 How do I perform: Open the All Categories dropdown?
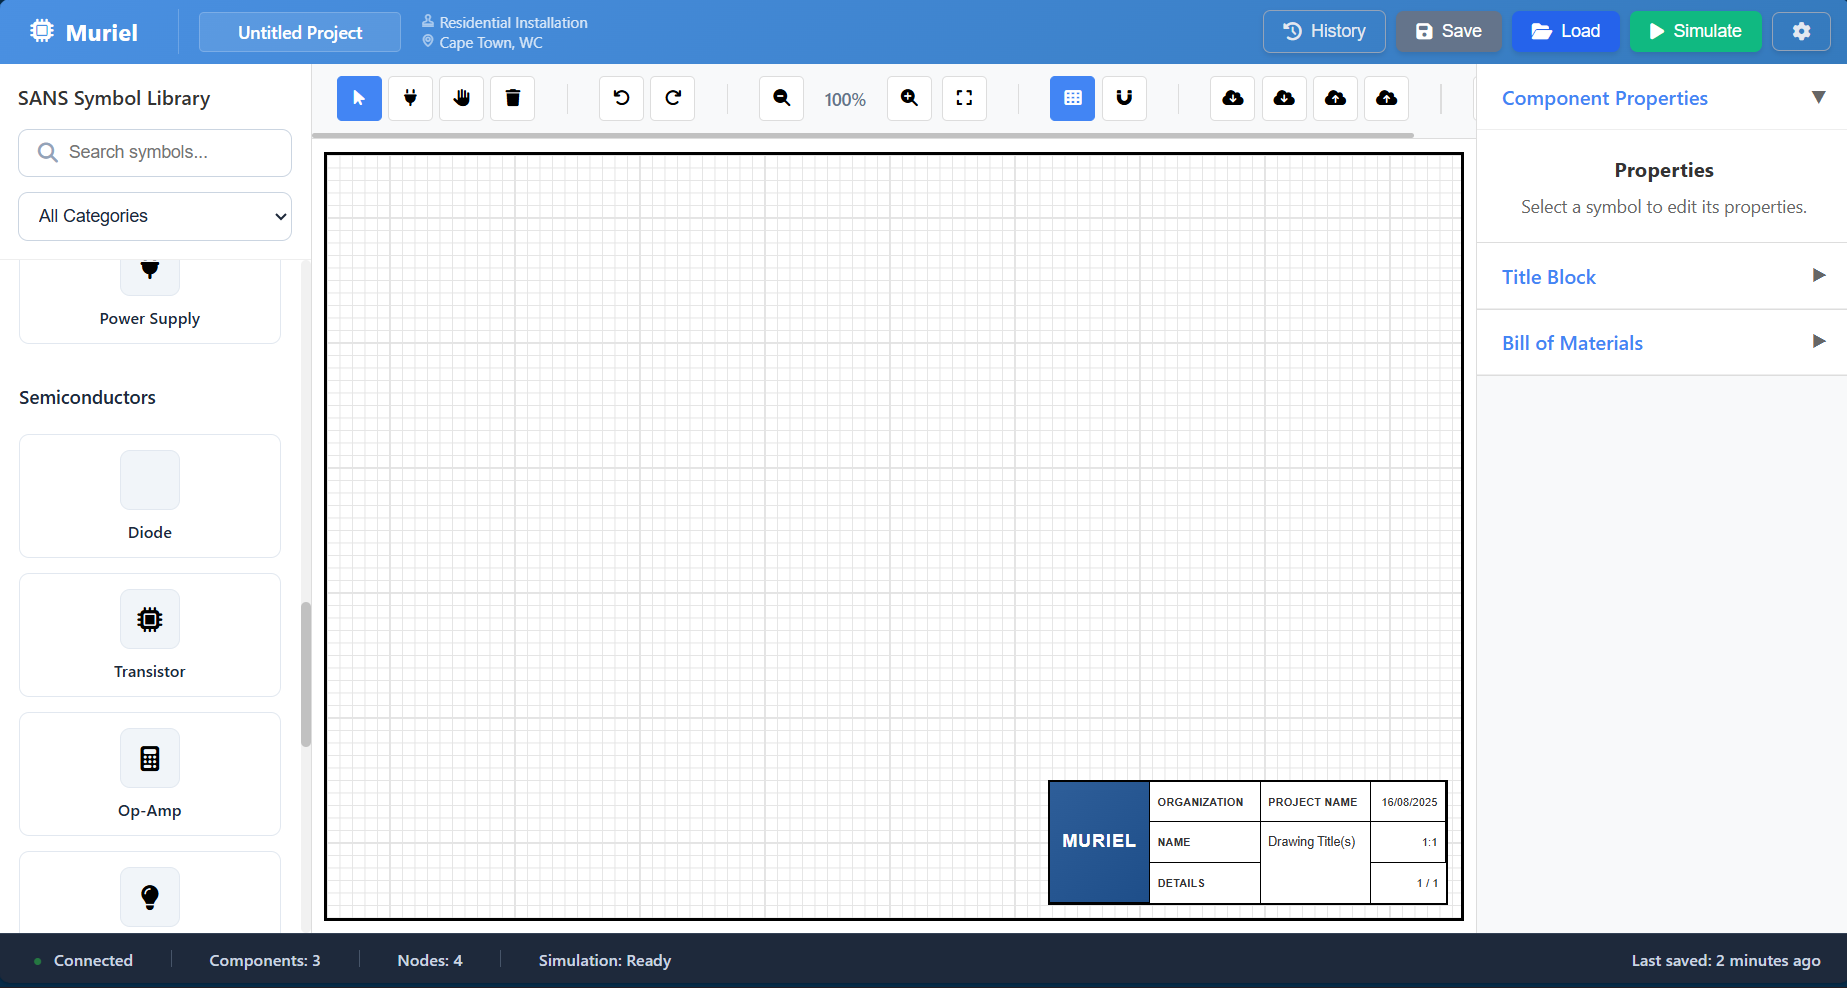pyautogui.click(x=155, y=216)
